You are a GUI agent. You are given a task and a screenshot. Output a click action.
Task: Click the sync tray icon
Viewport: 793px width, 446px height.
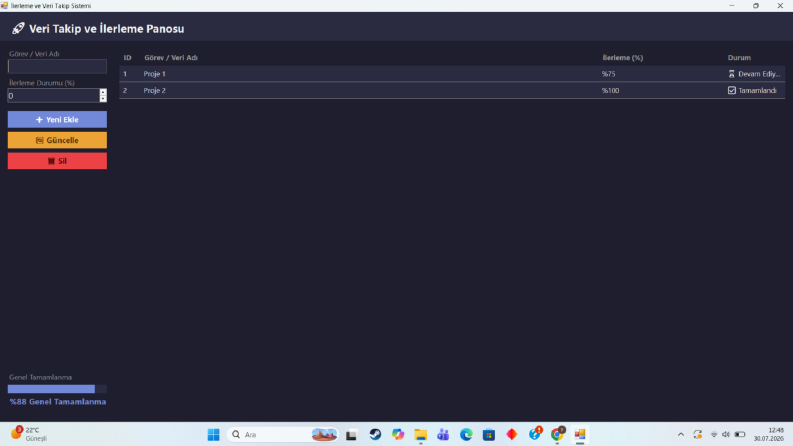[x=698, y=434]
